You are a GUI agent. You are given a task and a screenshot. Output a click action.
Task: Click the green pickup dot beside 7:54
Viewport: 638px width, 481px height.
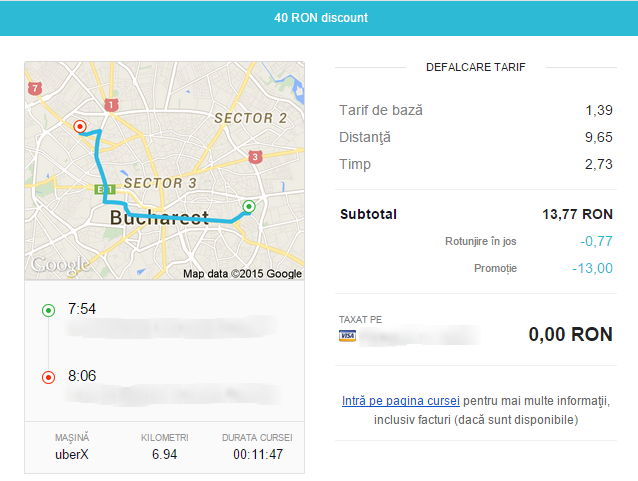[48, 310]
